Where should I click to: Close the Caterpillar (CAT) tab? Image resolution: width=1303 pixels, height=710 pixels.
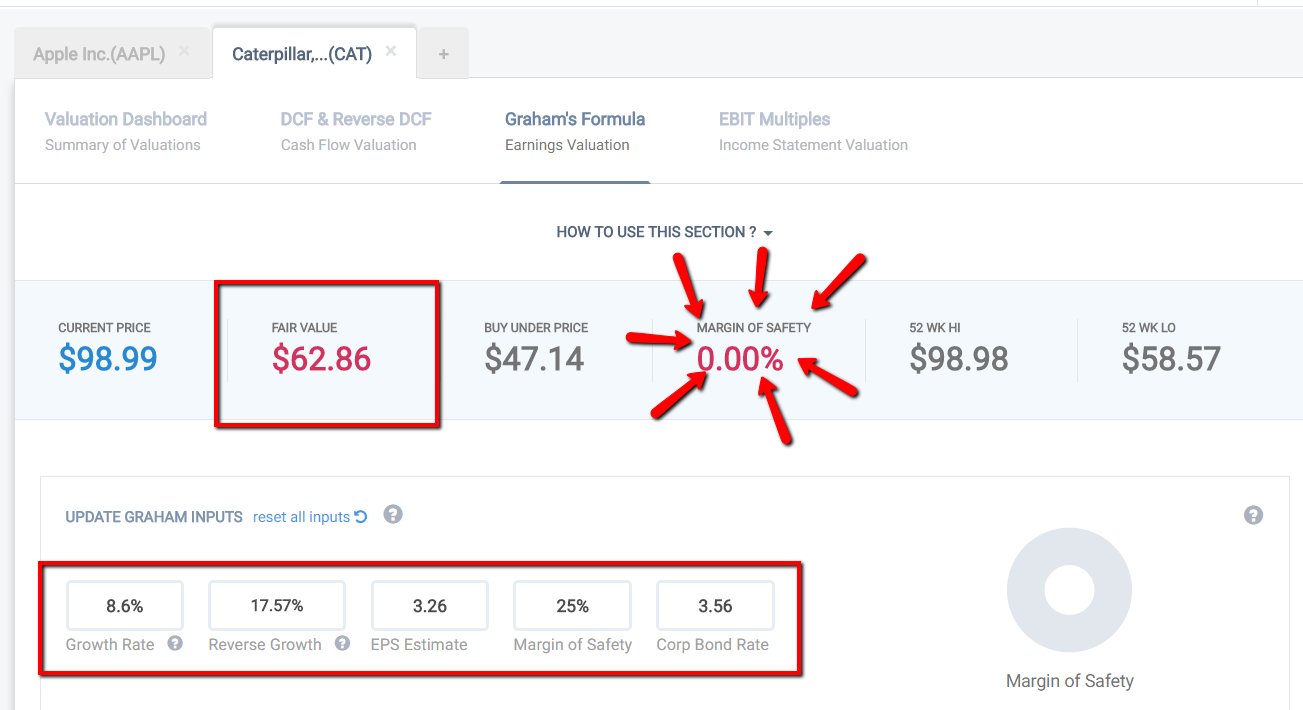[391, 50]
